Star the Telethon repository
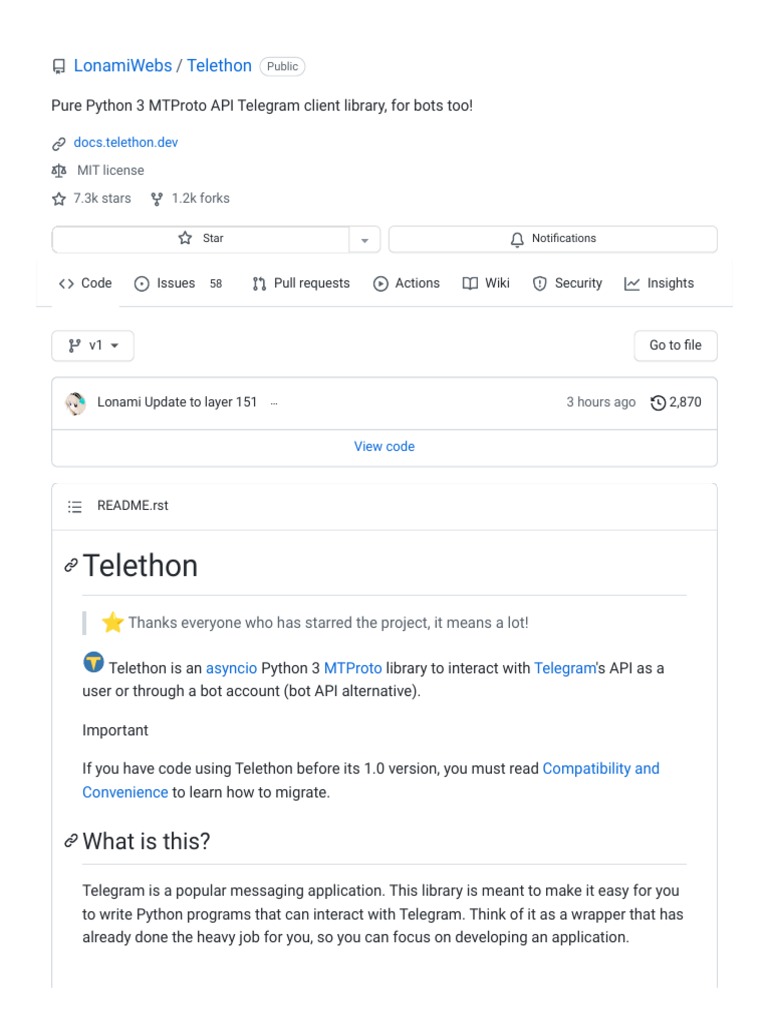Viewport: 768px width, 1024px height. click(x=201, y=239)
